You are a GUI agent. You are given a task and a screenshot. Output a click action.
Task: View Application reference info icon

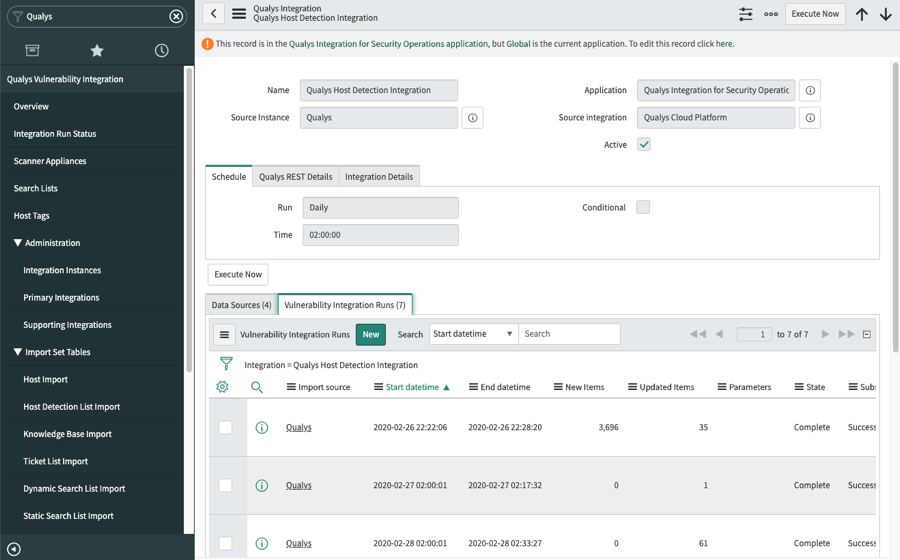(810, 90)
